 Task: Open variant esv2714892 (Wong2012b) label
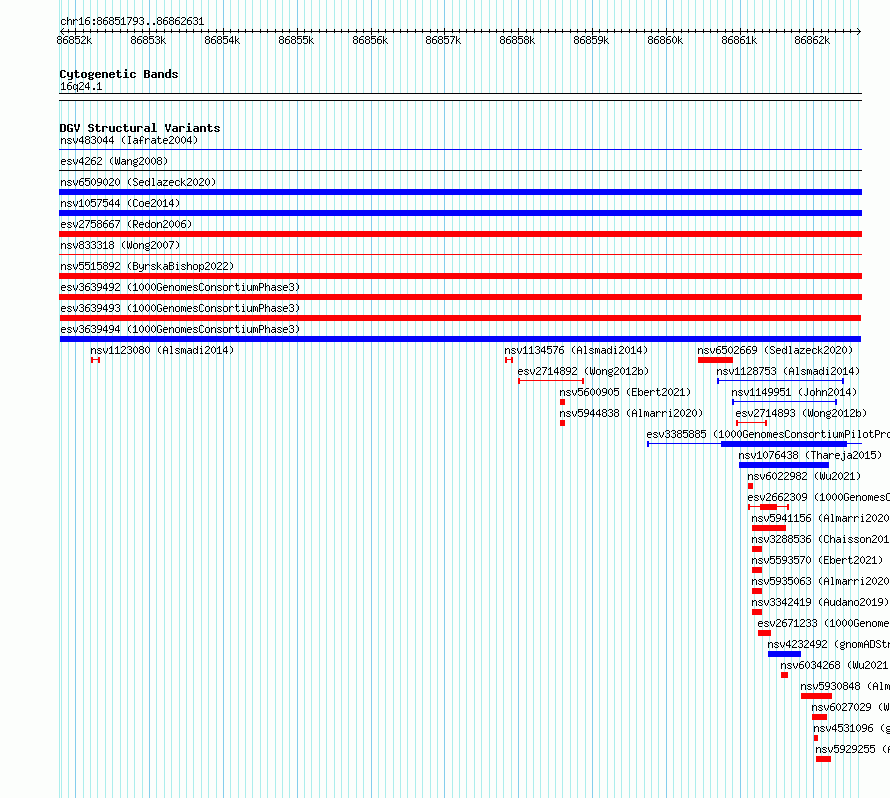583,371
